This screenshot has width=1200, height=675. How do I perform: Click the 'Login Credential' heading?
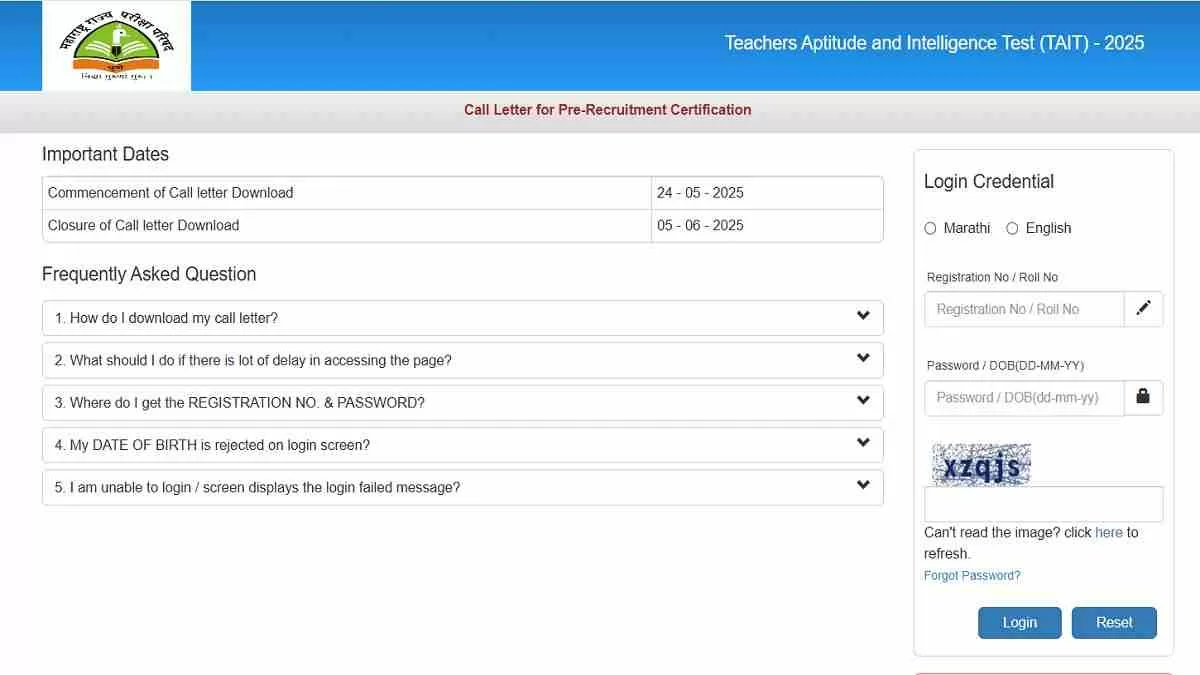click(989, 181)
